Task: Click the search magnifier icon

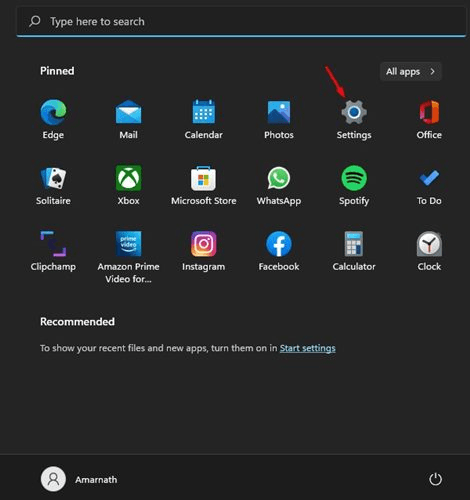Action: (35, 21)
